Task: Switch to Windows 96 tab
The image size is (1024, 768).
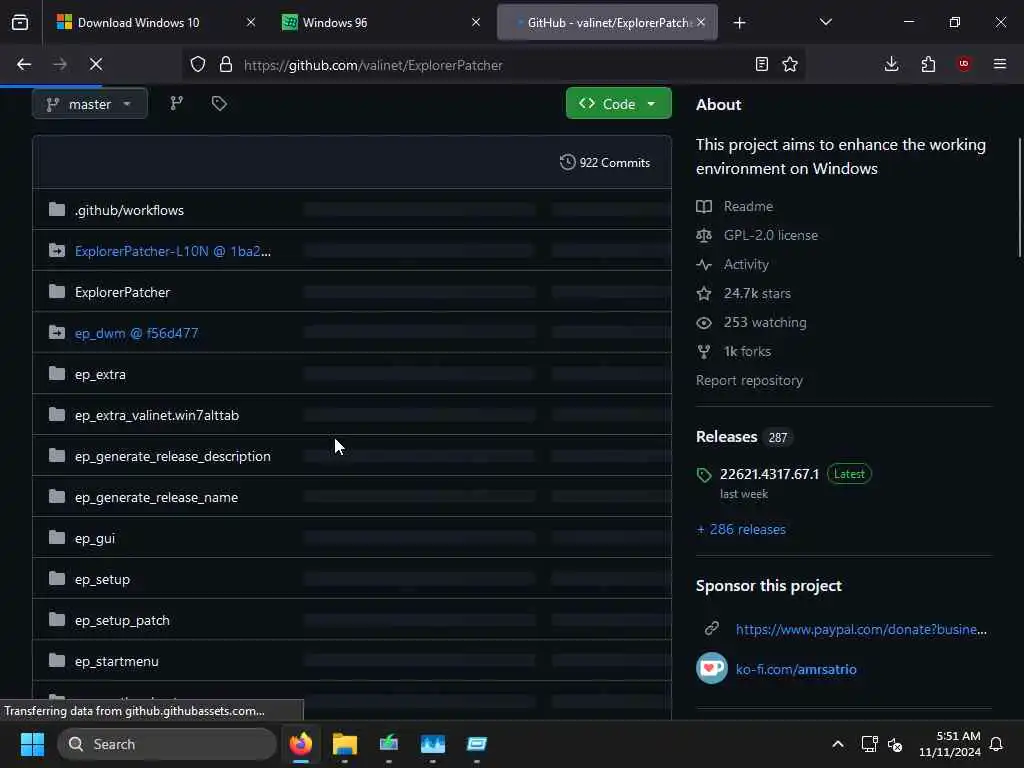Action: tap(334, 23)
